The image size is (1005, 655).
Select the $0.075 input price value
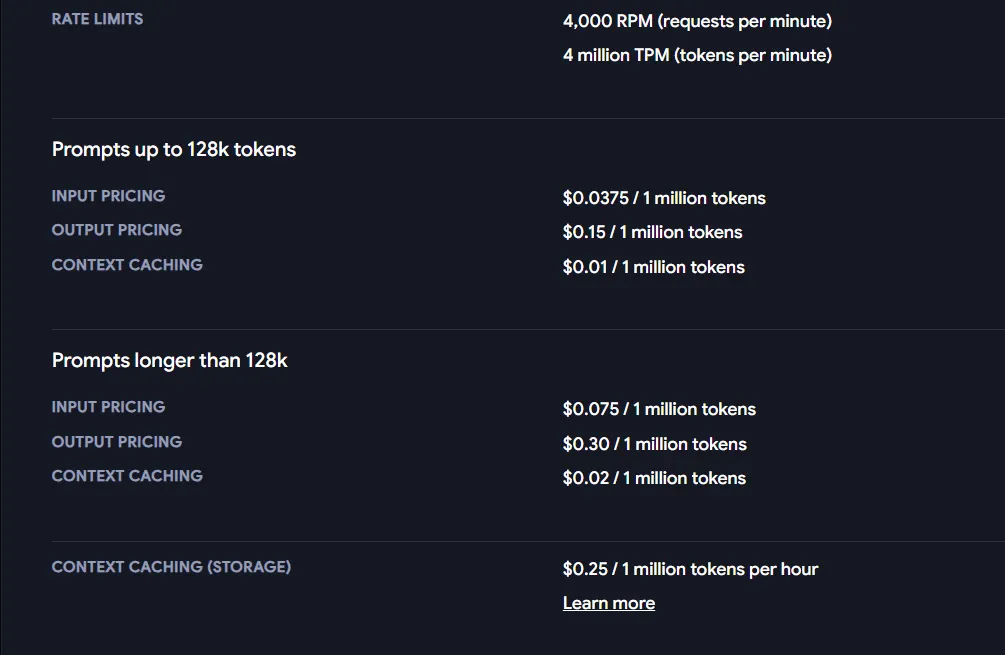(x=660, y=409)
